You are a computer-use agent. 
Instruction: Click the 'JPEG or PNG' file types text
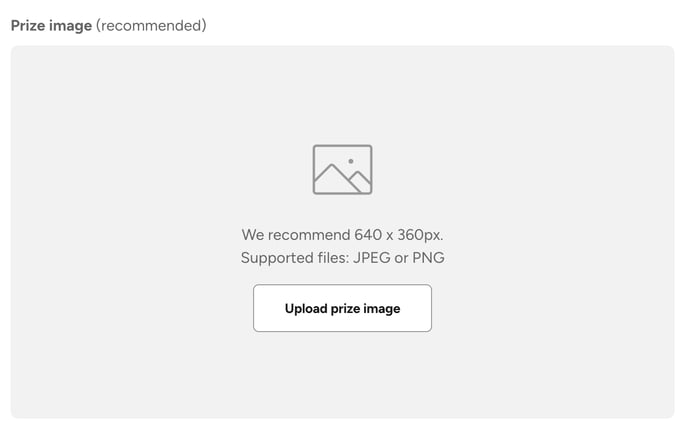[399, 258]
